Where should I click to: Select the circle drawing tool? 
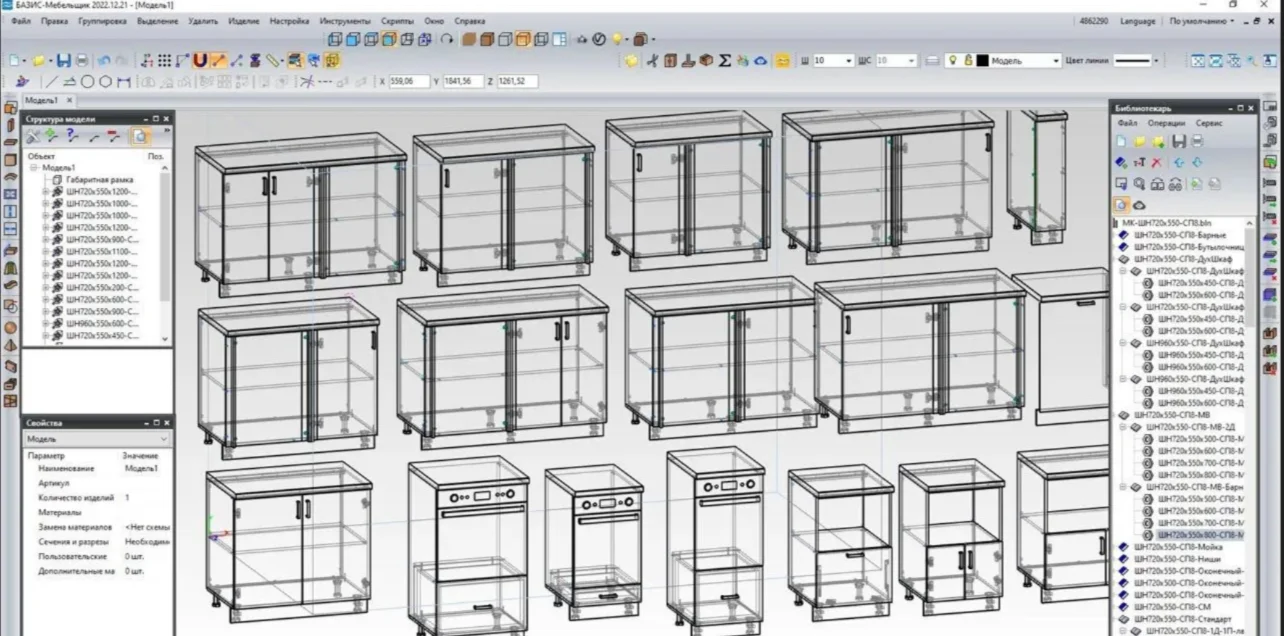(88, 82)
